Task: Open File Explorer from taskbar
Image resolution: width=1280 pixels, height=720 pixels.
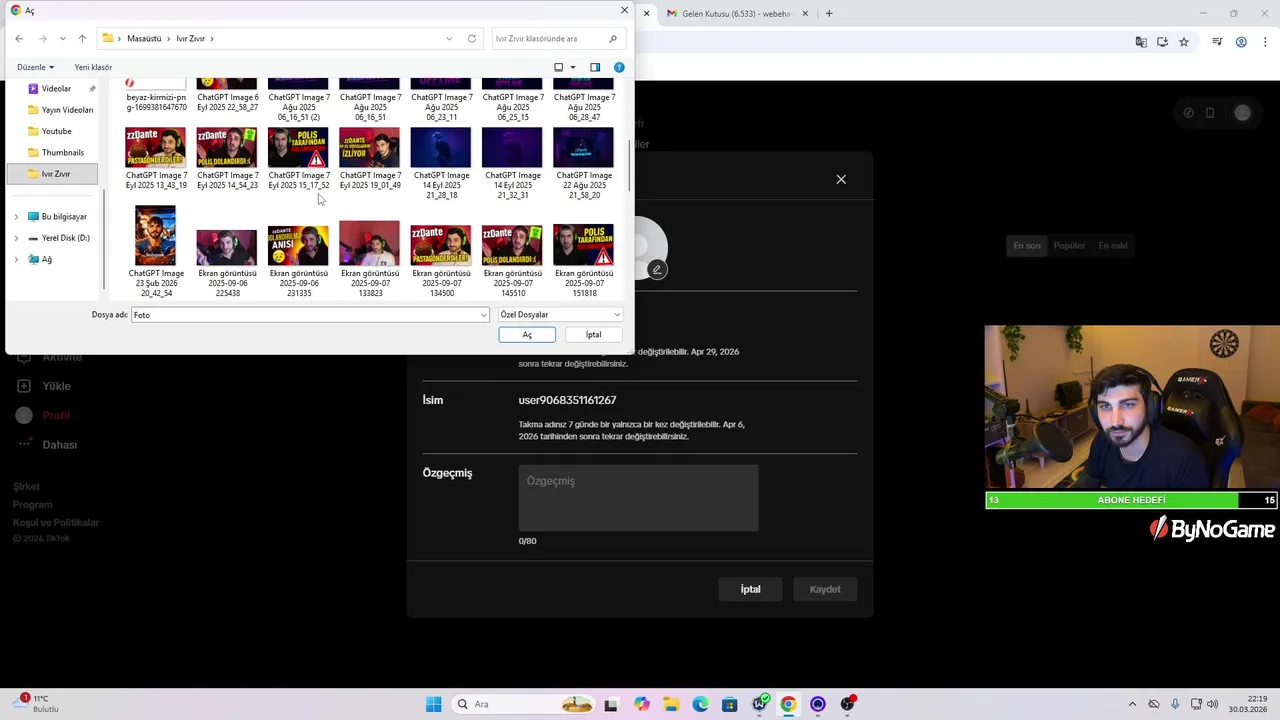Action: click(671, 704)
